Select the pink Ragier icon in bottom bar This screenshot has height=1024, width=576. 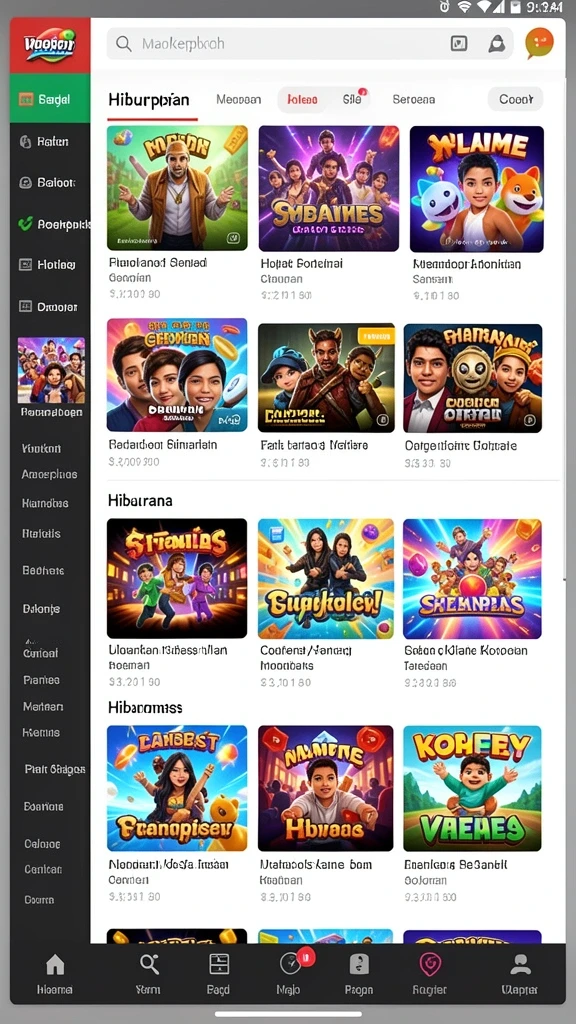(430, 973)
